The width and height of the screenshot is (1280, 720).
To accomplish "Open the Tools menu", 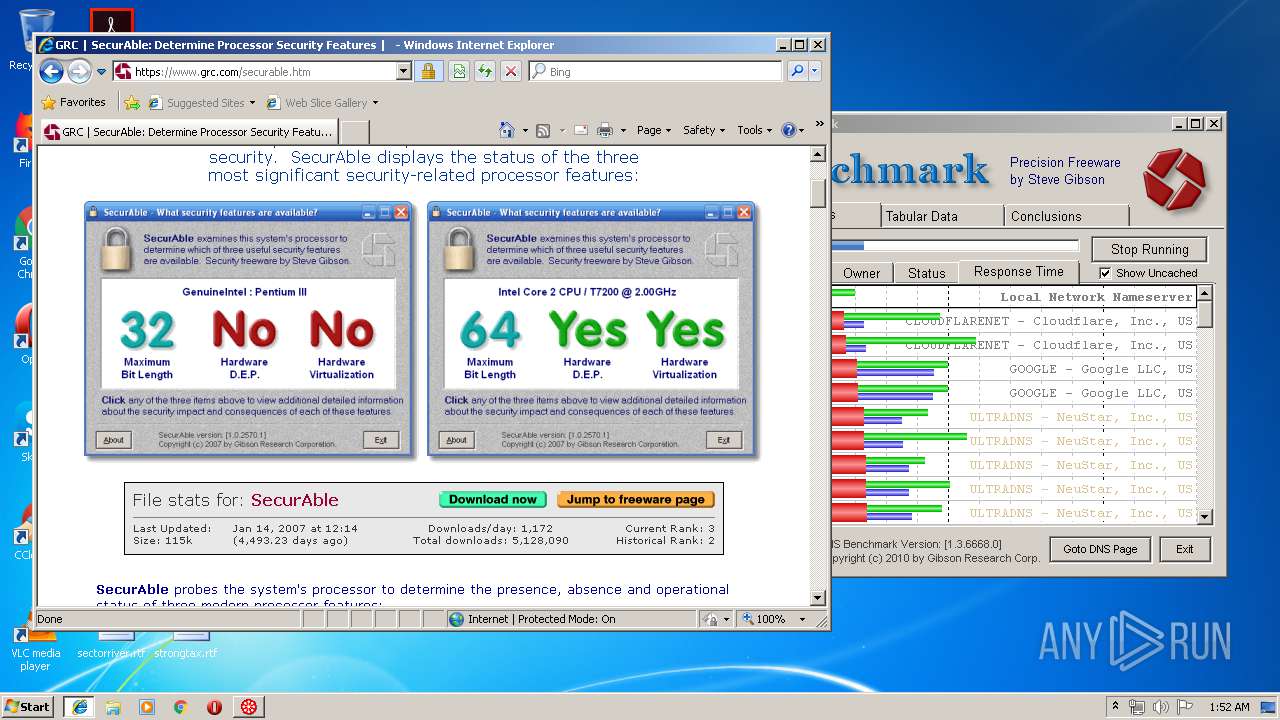I will [x=754, y=130].
